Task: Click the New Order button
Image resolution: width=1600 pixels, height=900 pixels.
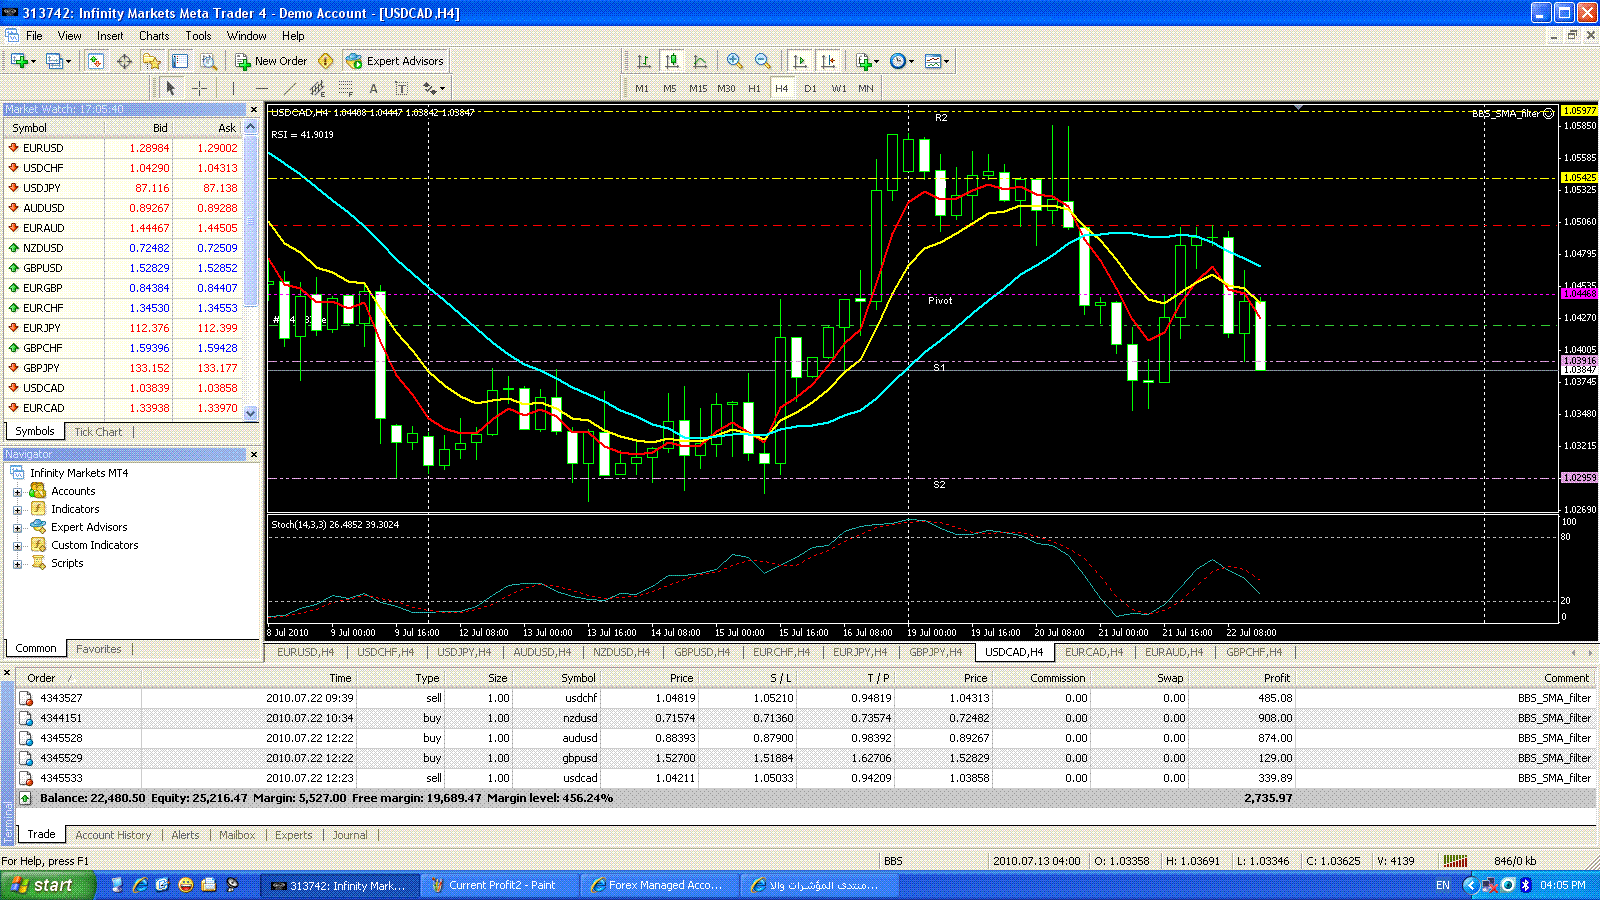Action: pos(271,61)
